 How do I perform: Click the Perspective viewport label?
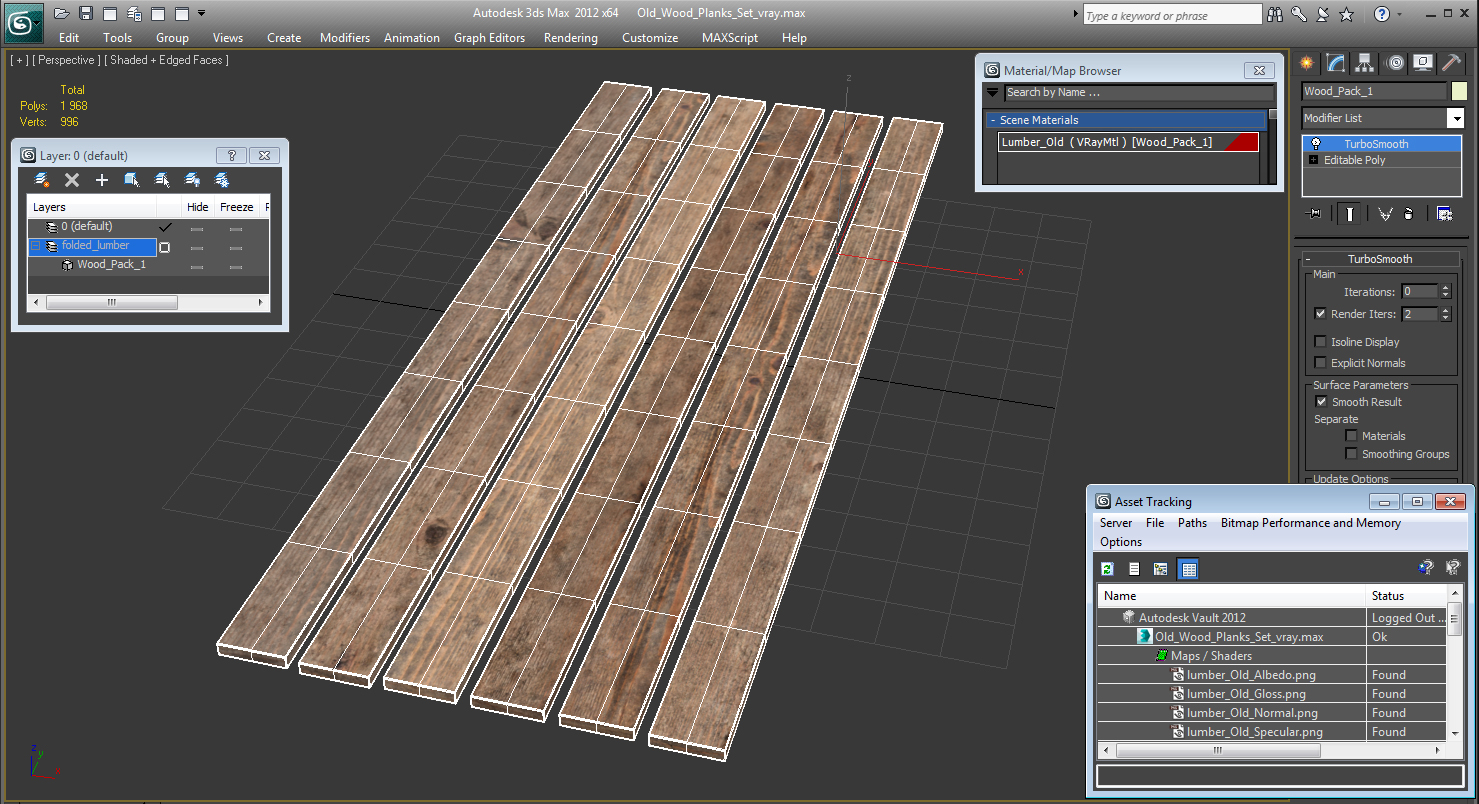click(65, 60)
